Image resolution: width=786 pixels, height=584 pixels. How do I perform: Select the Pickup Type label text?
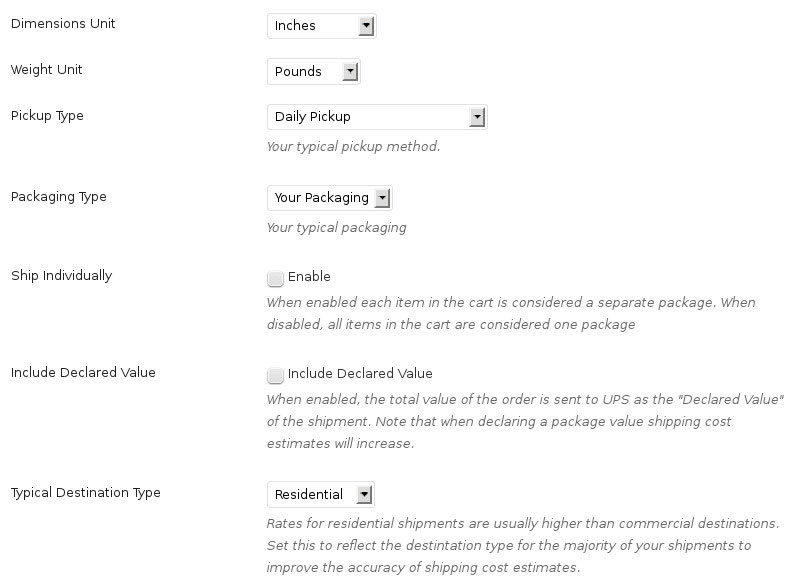[x=47, y=116]
